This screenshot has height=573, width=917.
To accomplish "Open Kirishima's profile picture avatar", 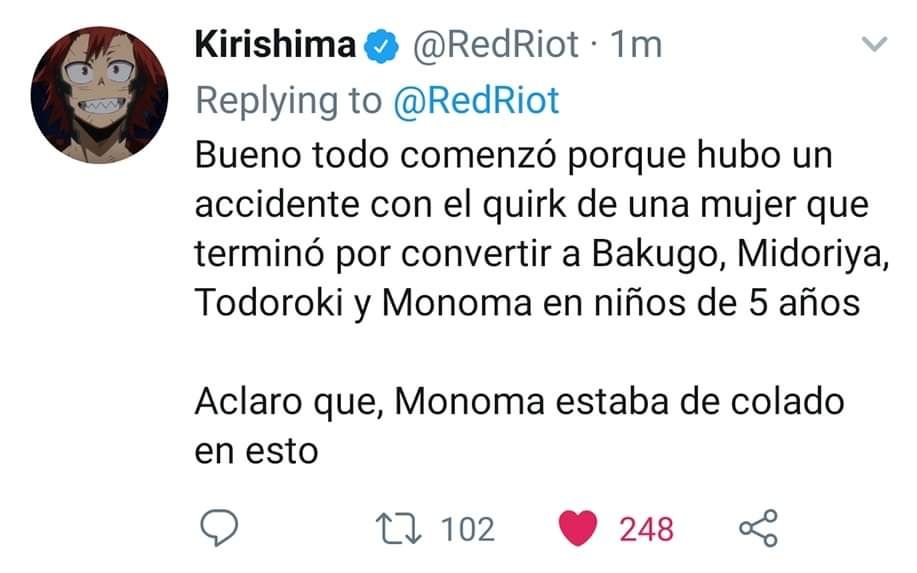I will (99, 95).
